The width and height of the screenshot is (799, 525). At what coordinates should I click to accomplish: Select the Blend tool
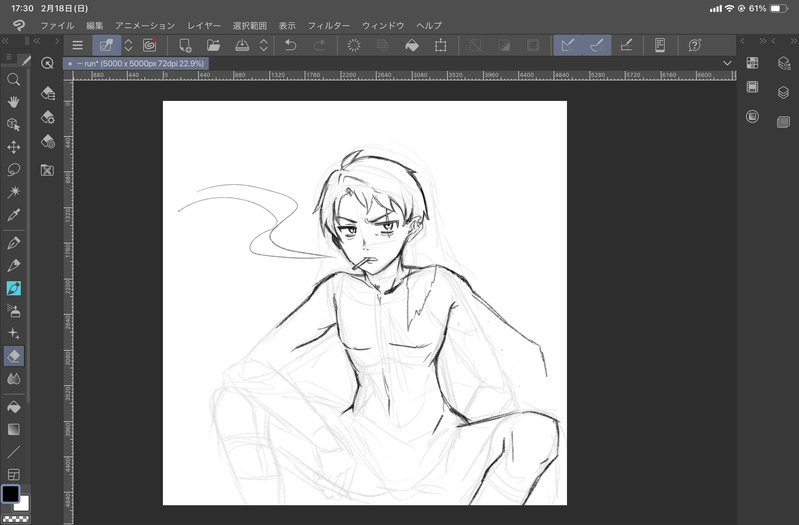click(x=14, y=379)
